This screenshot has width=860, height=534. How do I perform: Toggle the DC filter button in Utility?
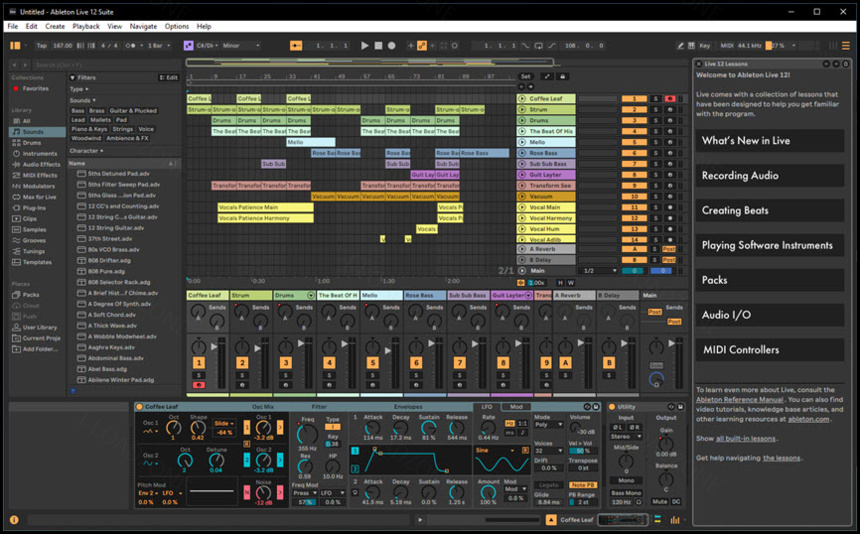(x=676, y=502)
